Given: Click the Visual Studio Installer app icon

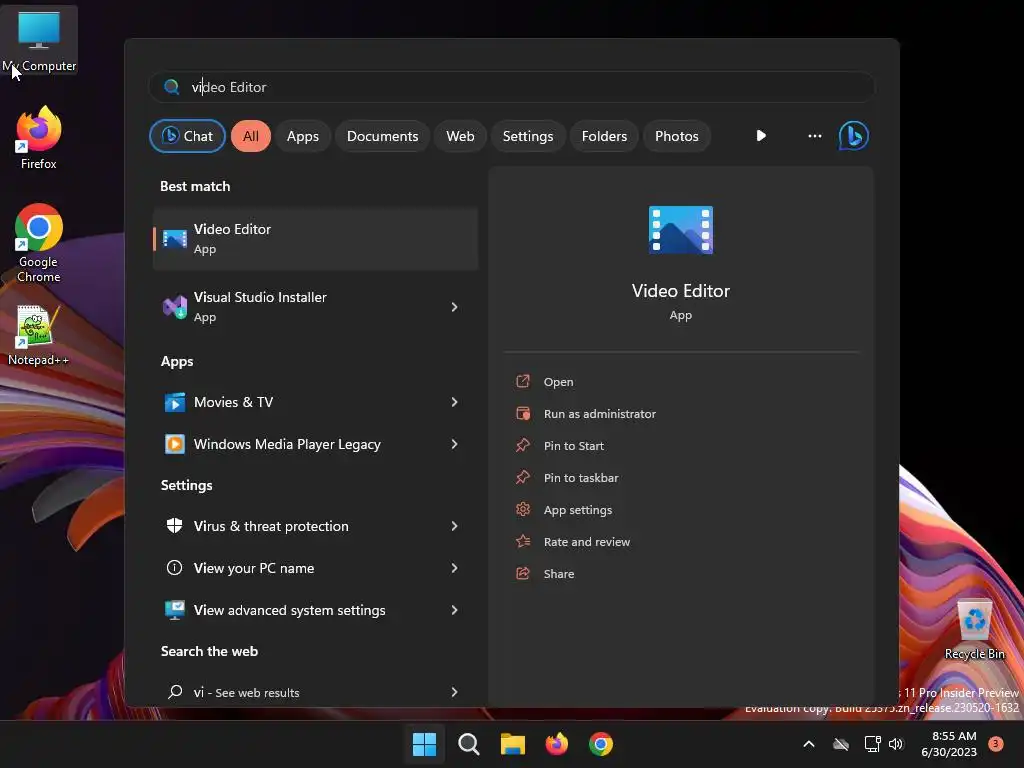Looking at the screenshot, I should [174, 307].
